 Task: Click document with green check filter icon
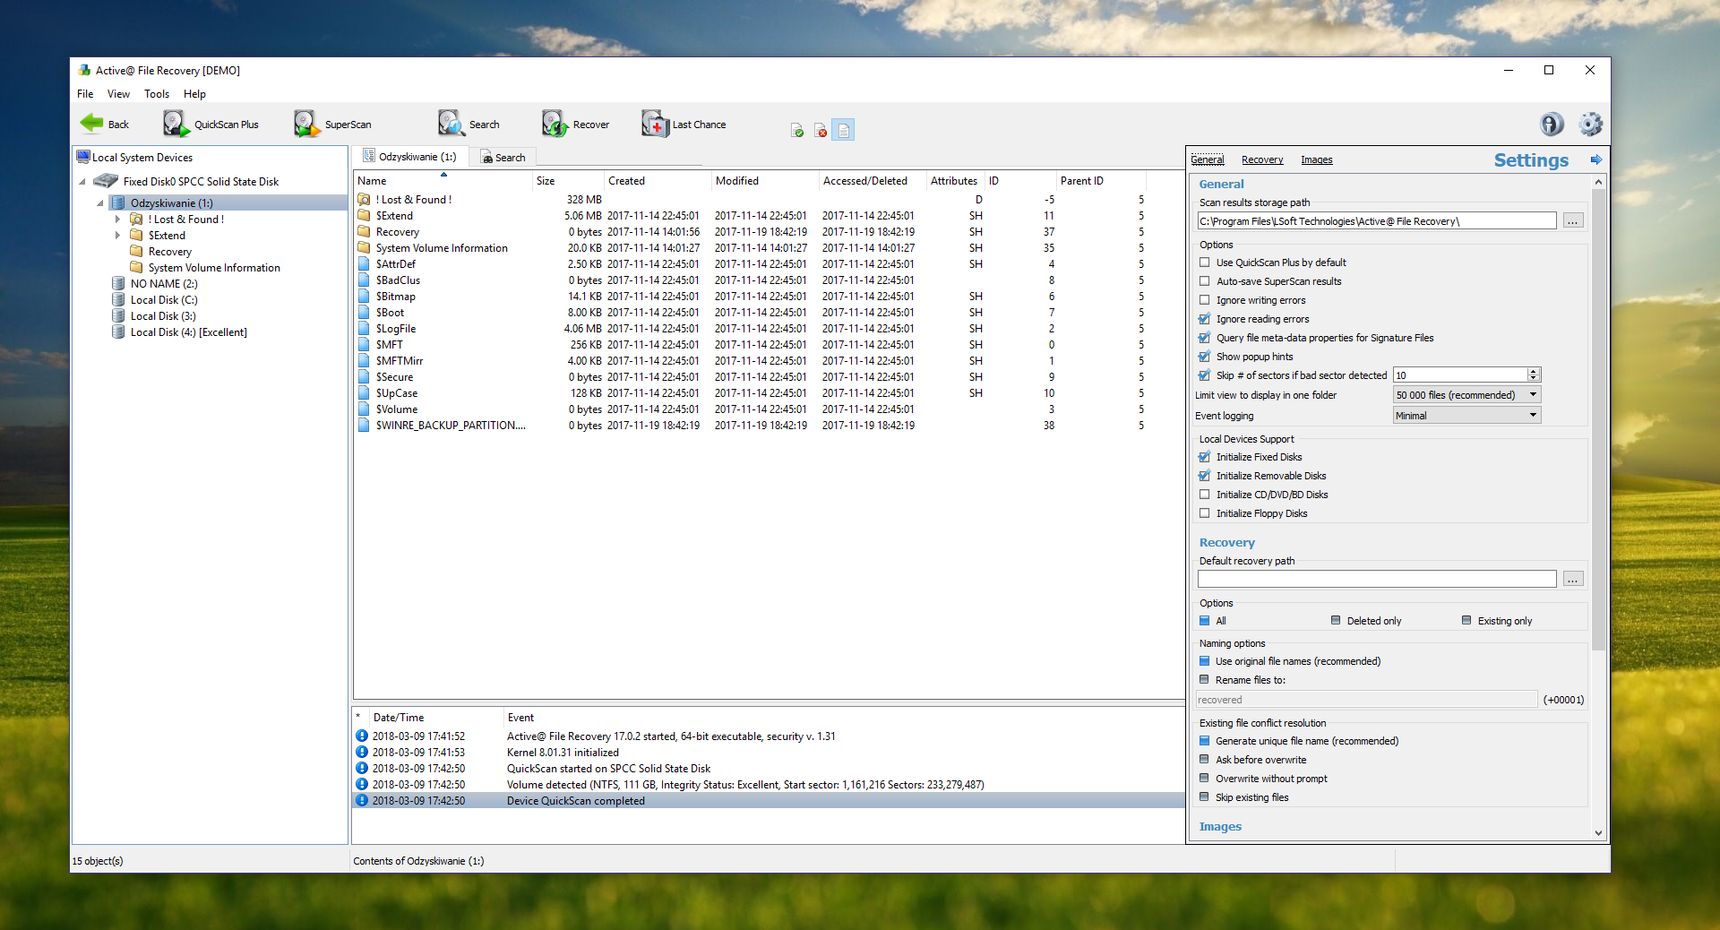tap(797, 130)
